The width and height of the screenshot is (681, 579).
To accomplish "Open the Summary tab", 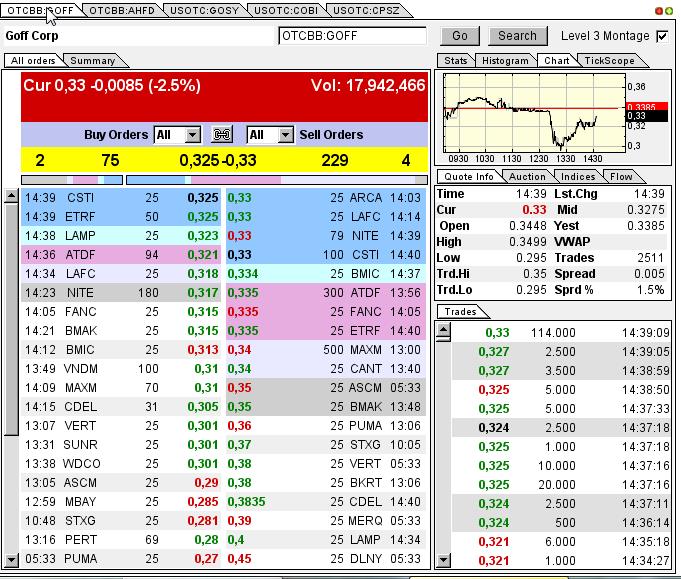I will coord(92,61).
